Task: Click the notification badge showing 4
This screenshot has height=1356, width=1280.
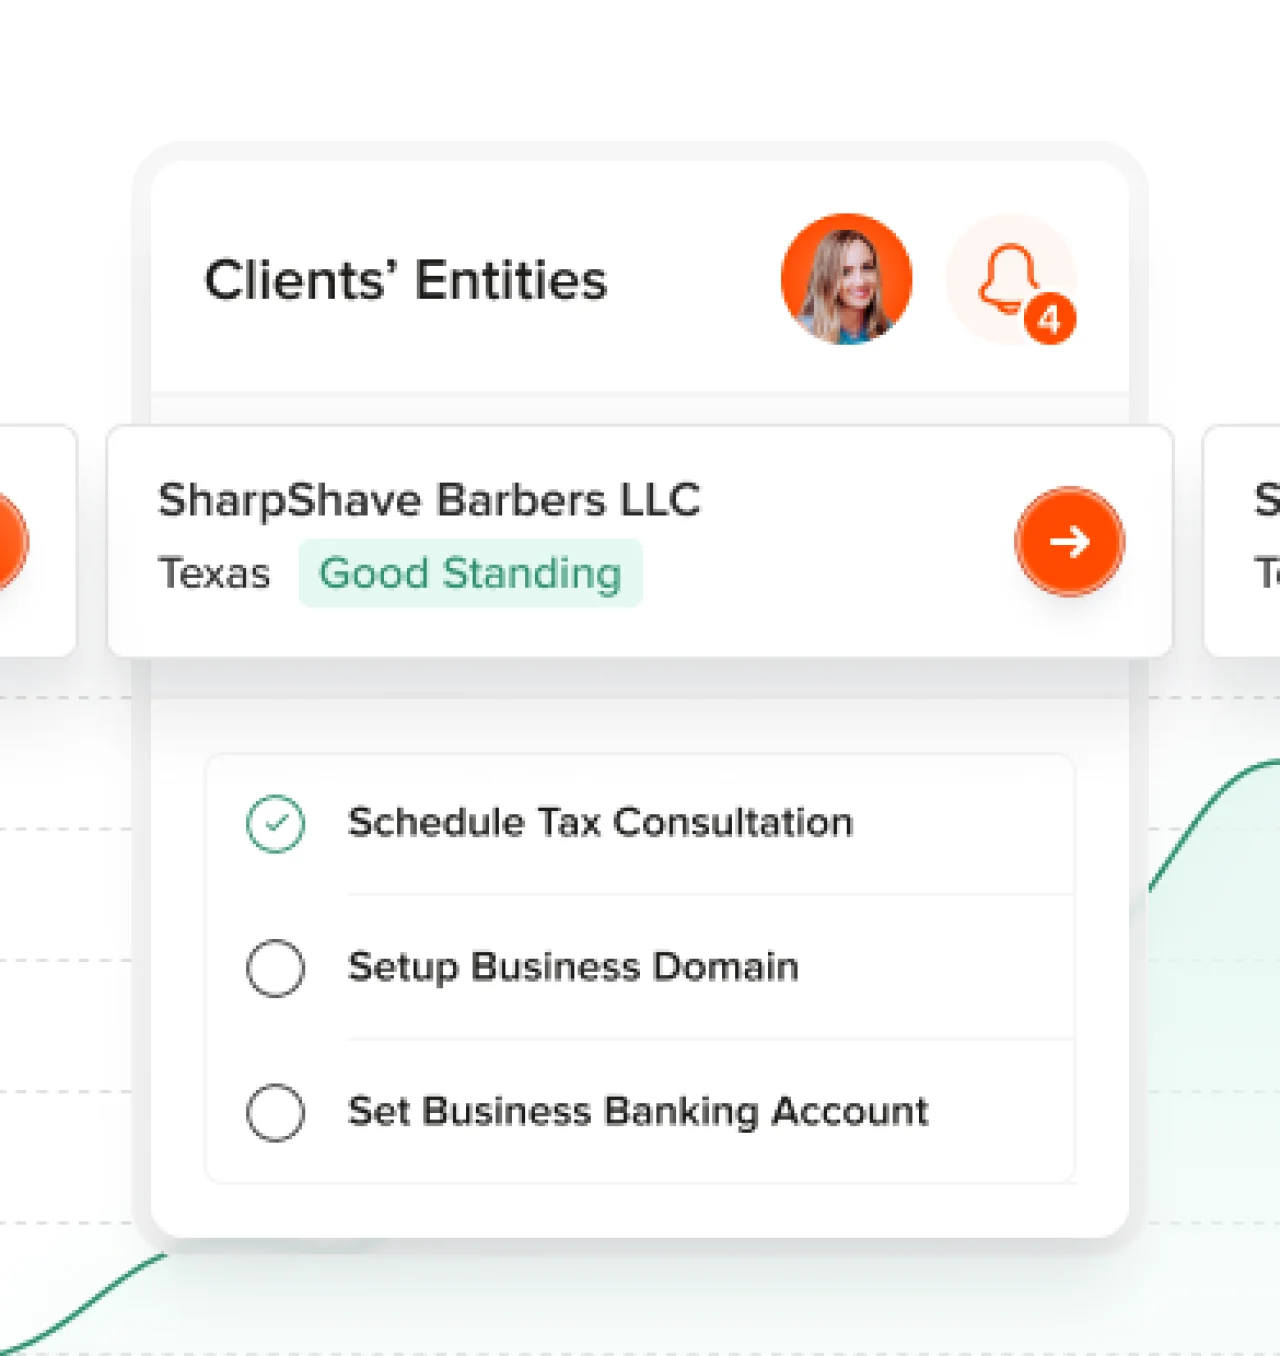Action: (1050, 320)
